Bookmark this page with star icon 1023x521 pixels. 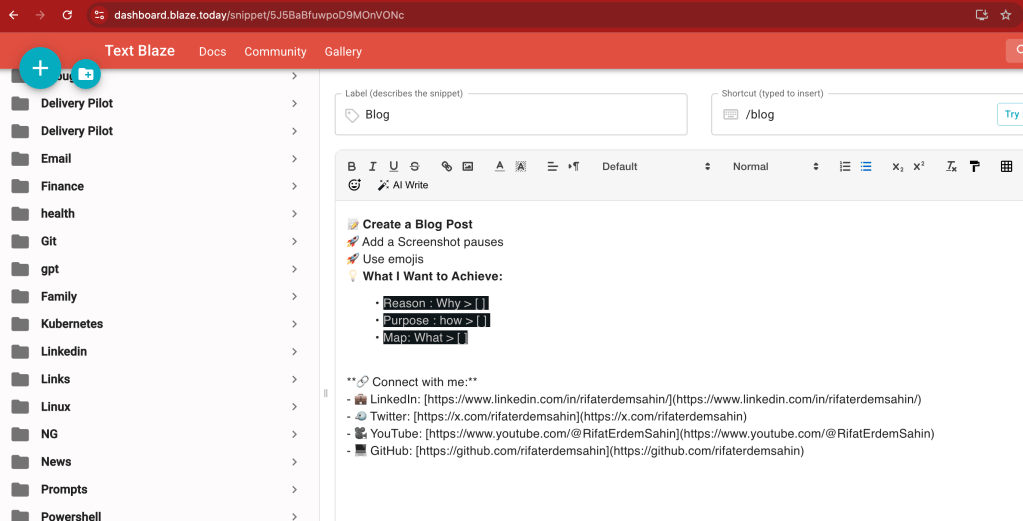[1005, 14]
